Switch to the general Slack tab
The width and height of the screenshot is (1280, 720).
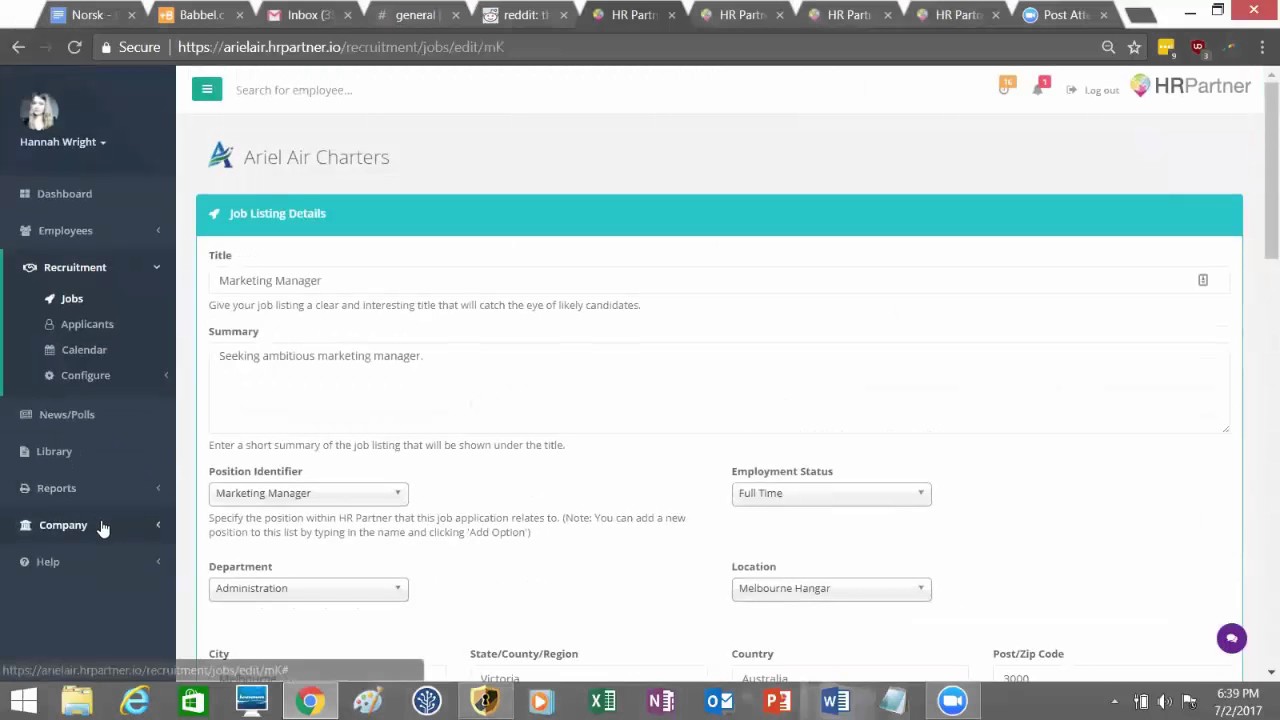pos(416,15)
